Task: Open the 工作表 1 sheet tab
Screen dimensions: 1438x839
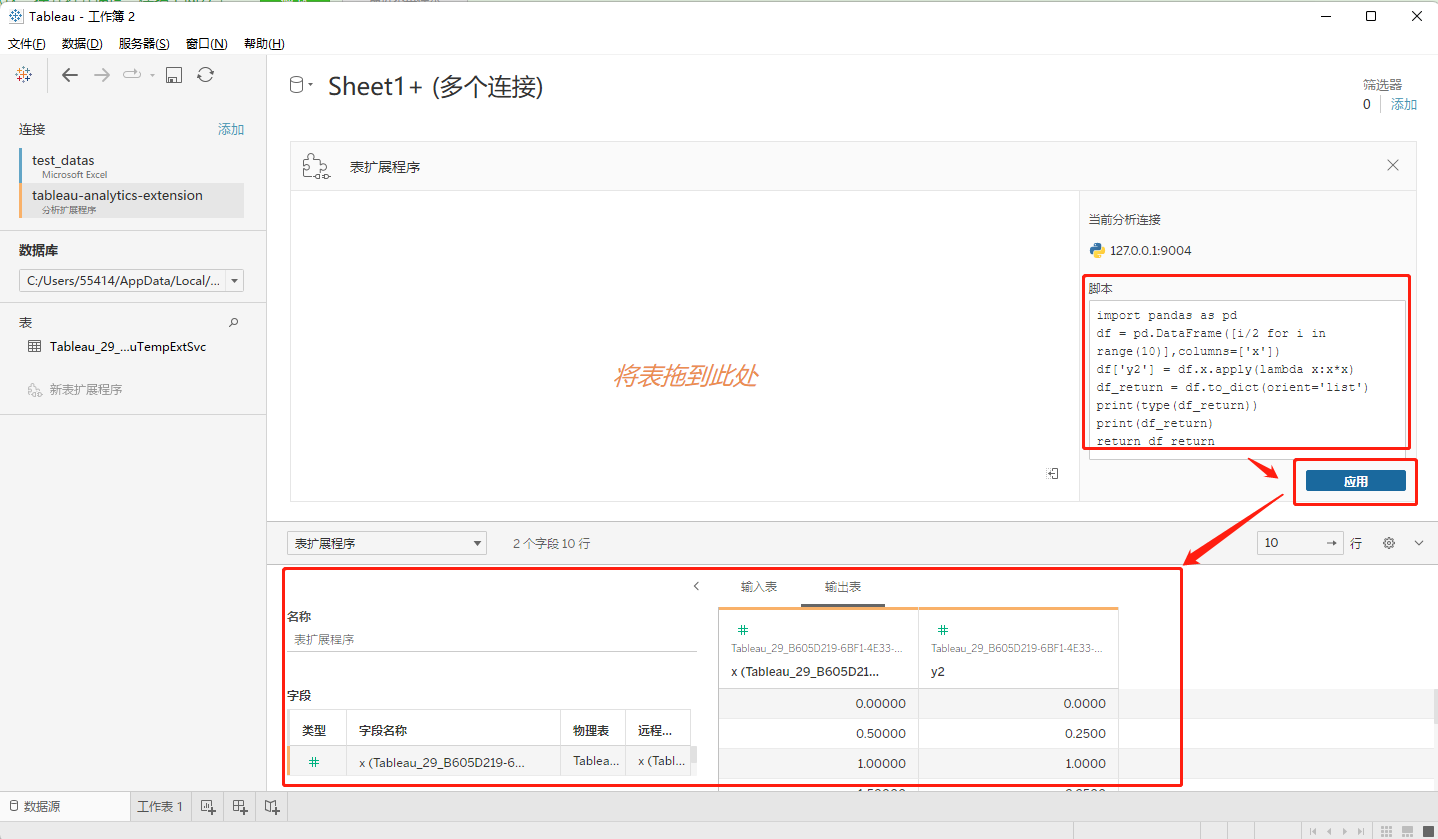Action: point(160,806)
